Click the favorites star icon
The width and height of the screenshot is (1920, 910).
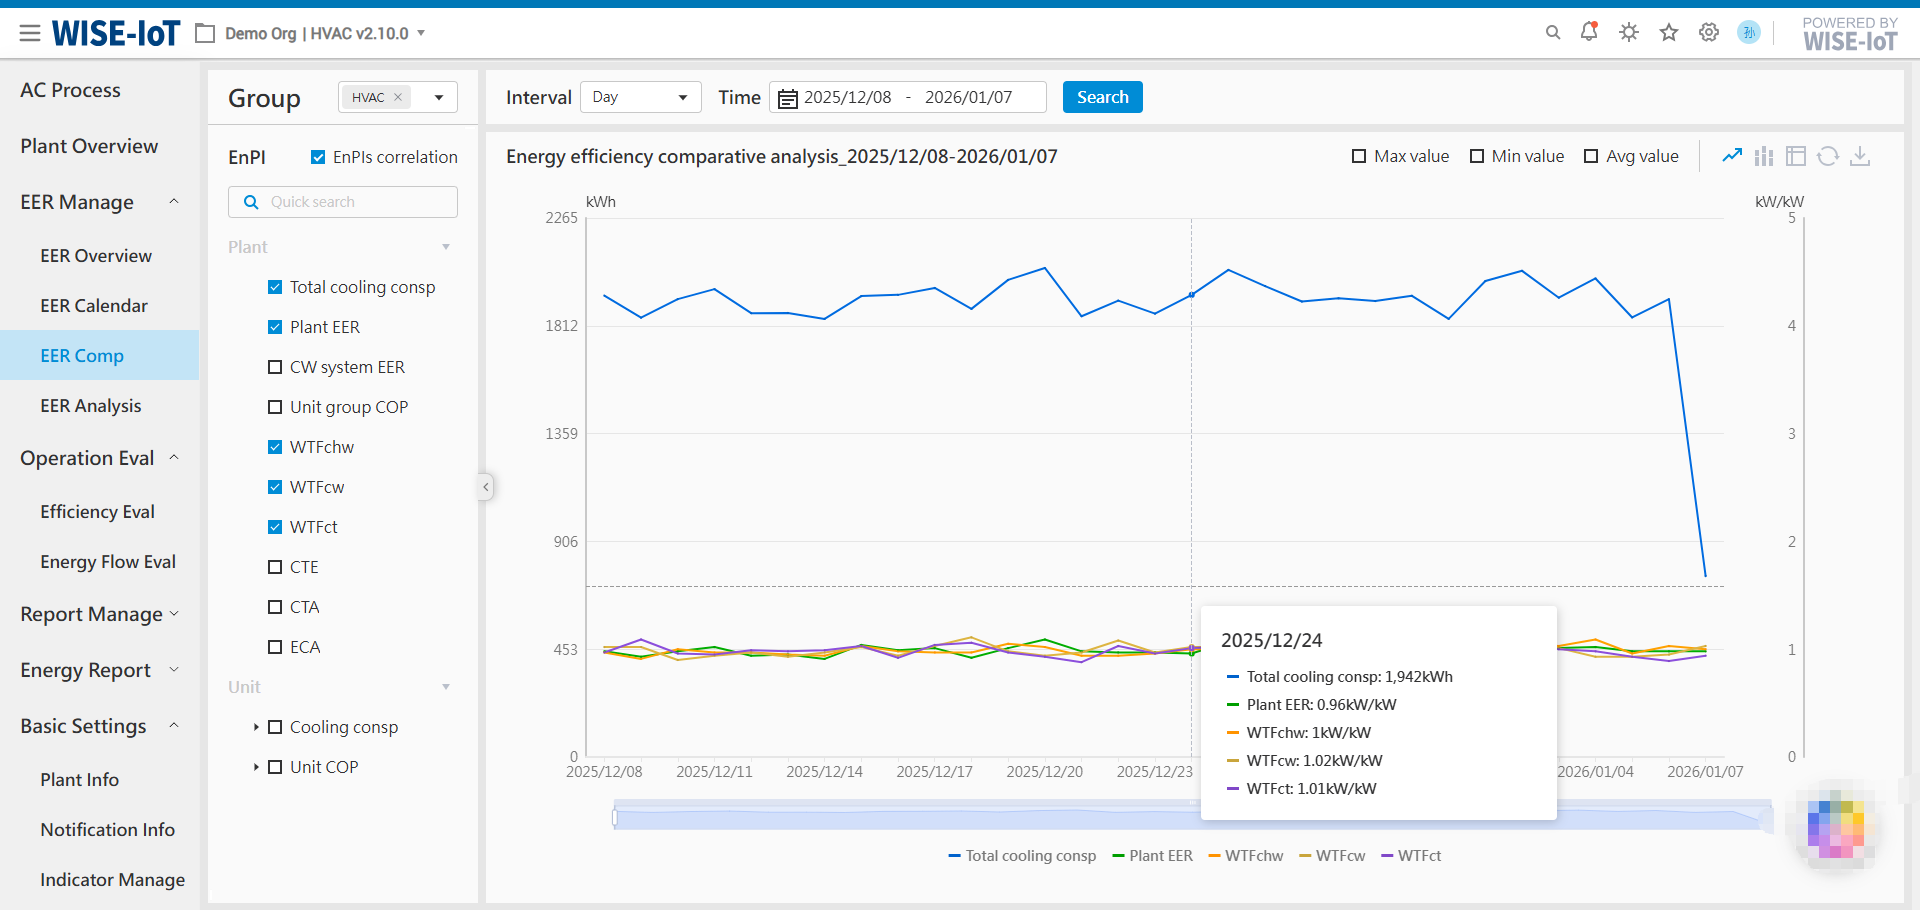pyautogui.click(x=1669, y=32)
